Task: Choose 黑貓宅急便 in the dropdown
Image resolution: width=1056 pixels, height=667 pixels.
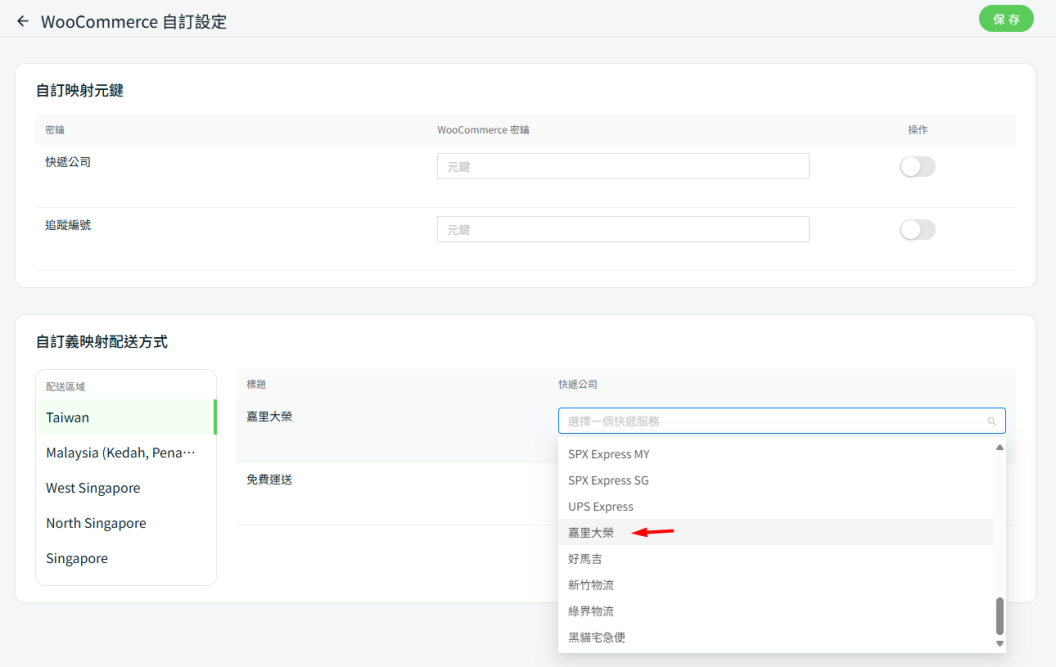Action: 597,637
